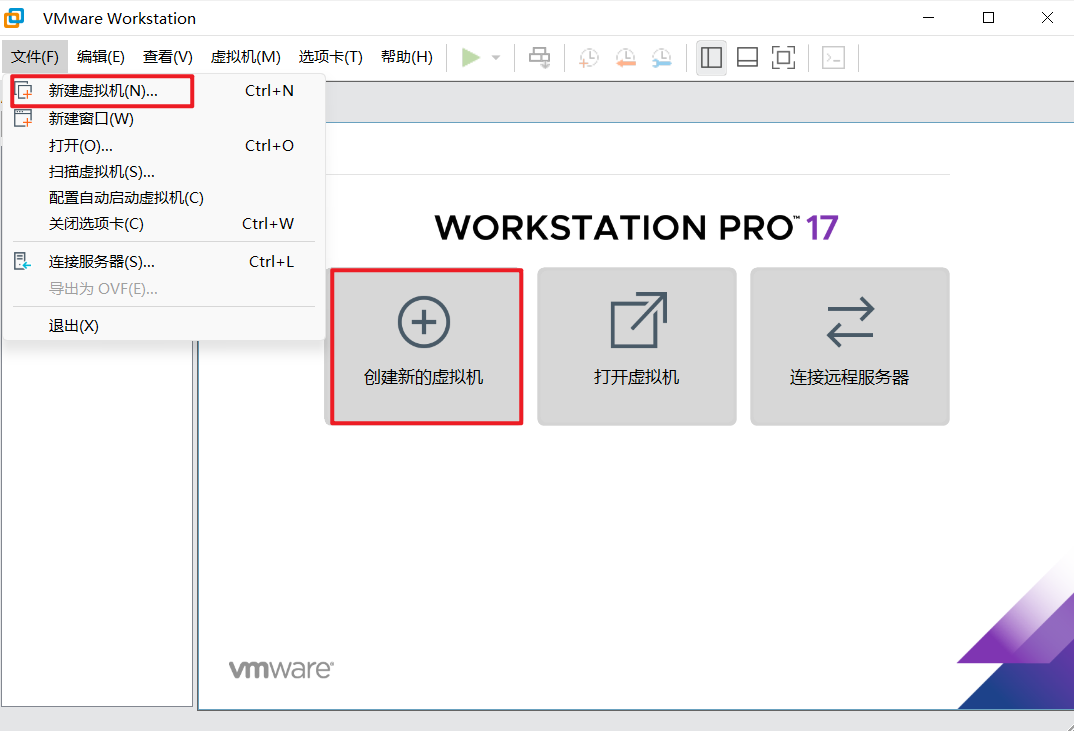Click the console view toolbar icon
The image size is (1074, 731).
point(833,58)
